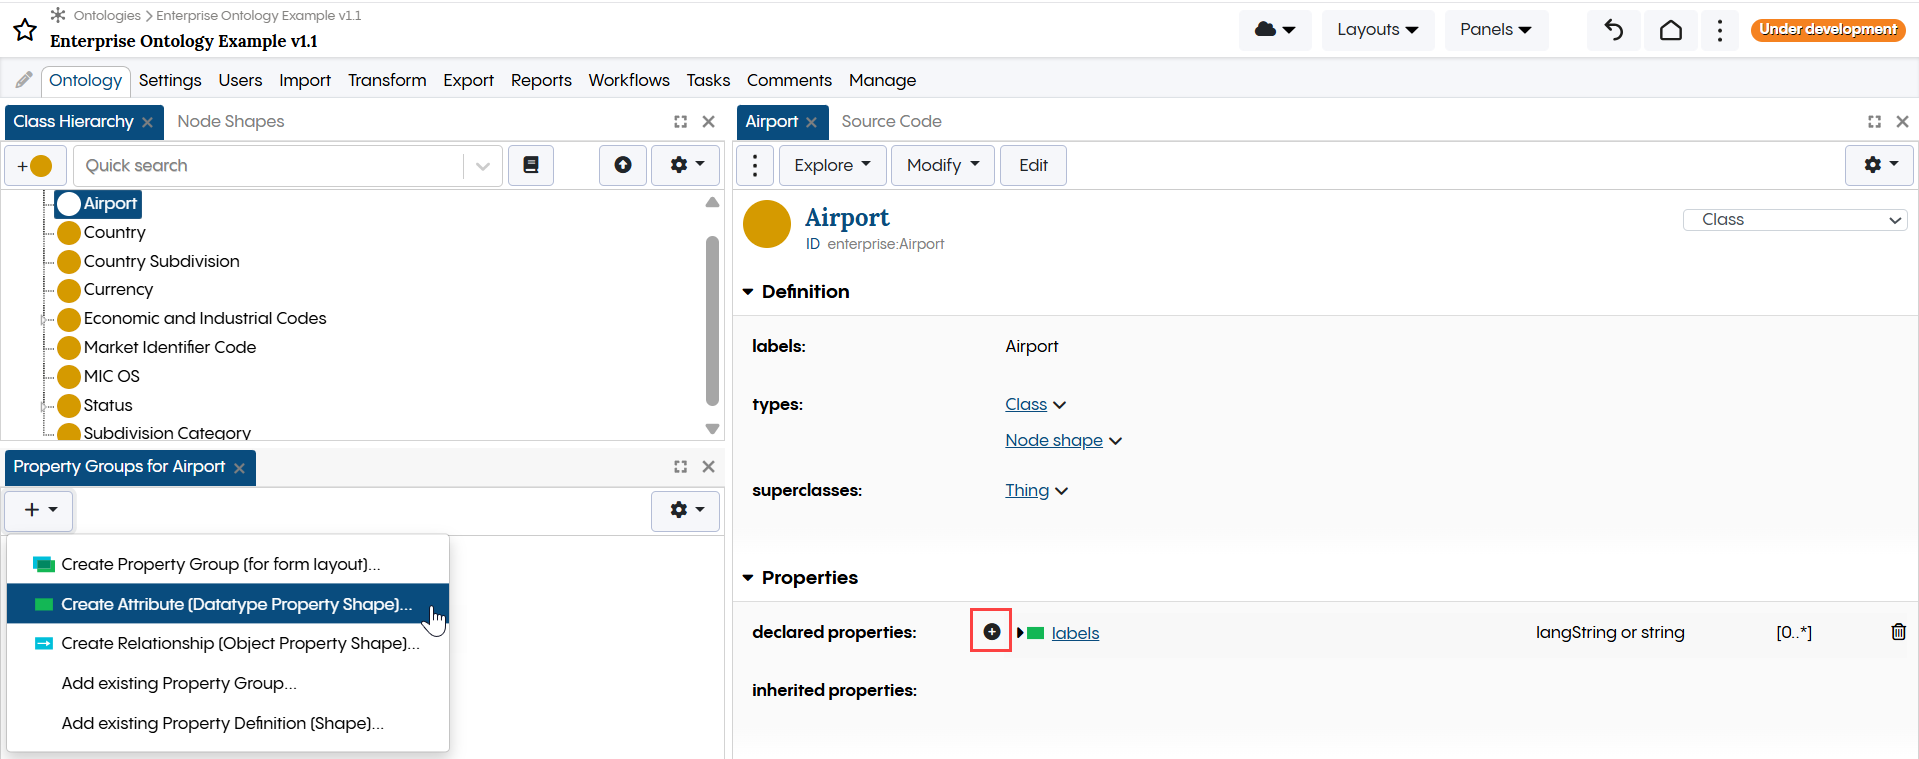Open the Thing superclass link
The height and width of the screenshot is (759, 1919).
pyautogui.click(x=1027, y=491)
